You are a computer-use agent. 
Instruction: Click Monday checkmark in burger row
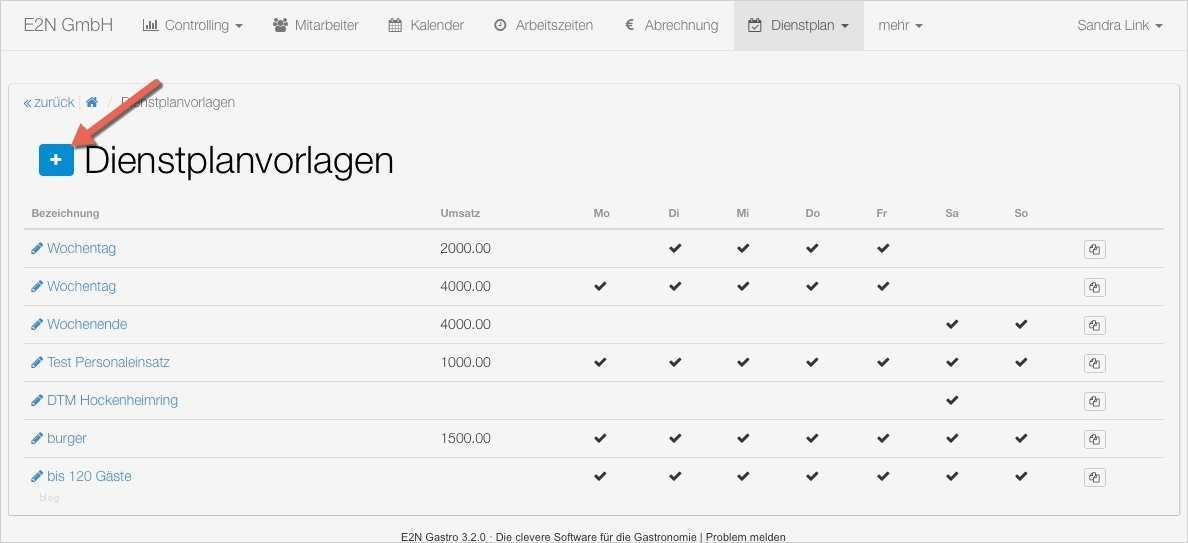pos(600,438)
